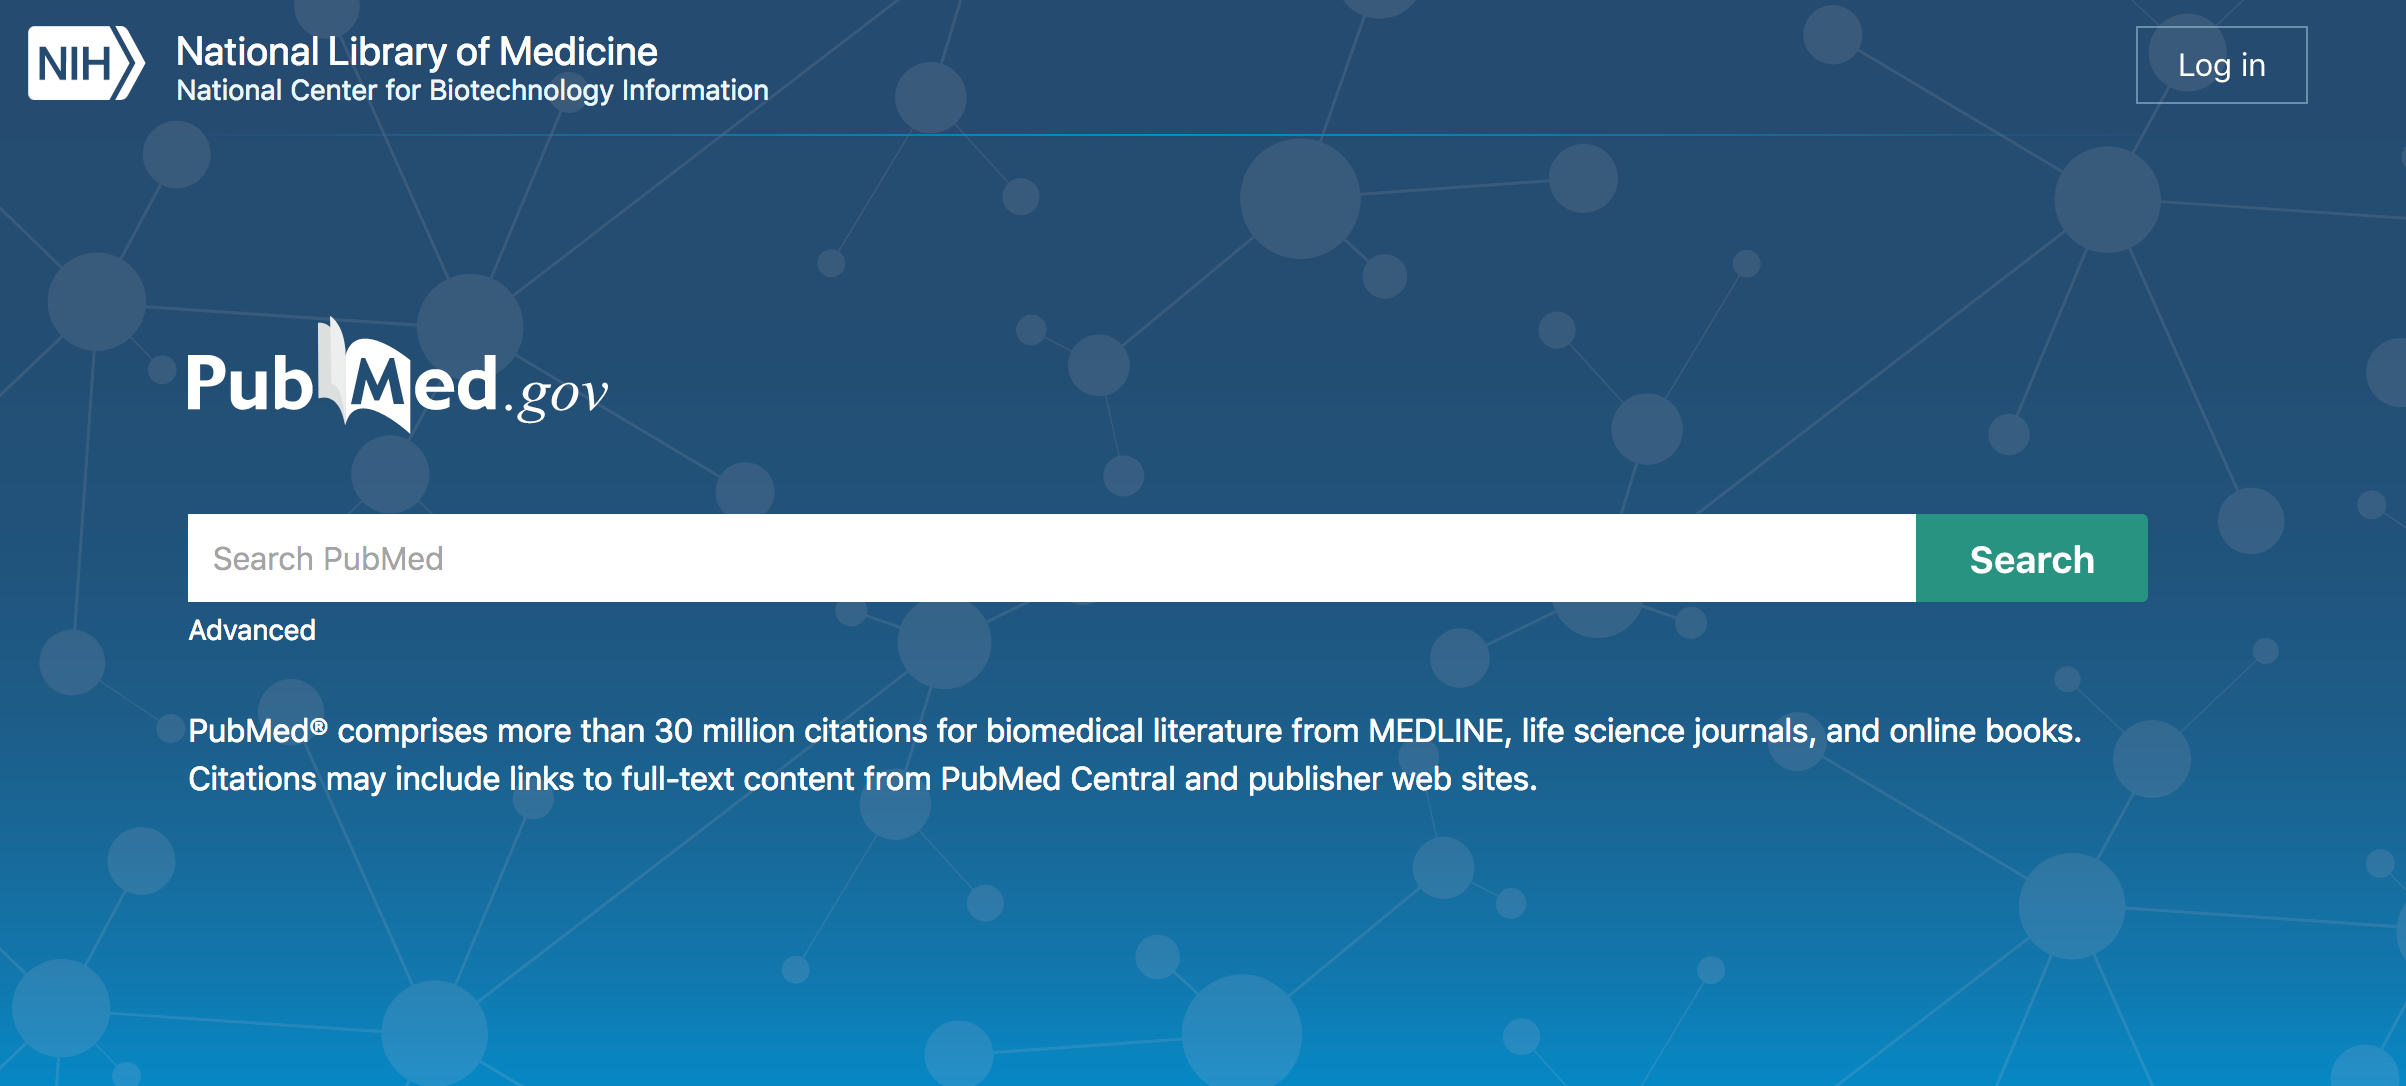Click the word MEDLINE in the description
Viewport: 2406px width, 1086px height.
tap(1438, 732)
